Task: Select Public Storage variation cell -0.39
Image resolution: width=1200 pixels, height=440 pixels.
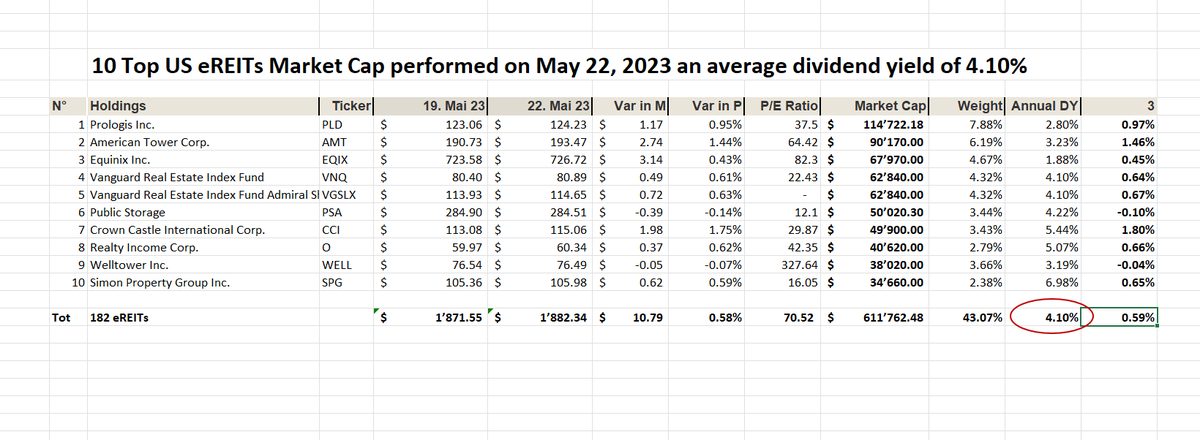Action: (x=632, y=212)
